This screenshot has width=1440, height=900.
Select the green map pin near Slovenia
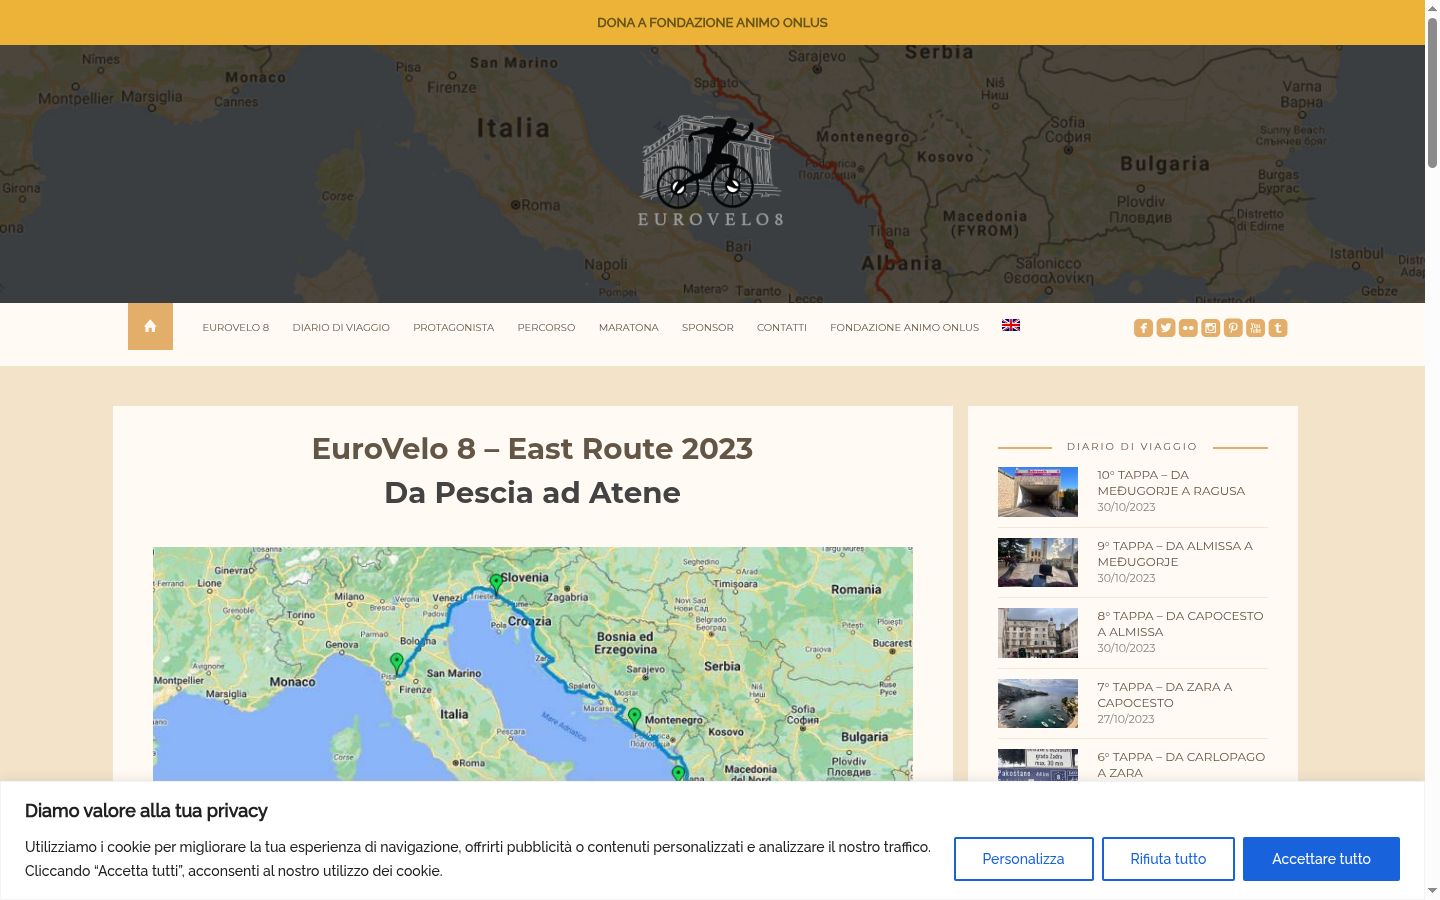[496, 583]
